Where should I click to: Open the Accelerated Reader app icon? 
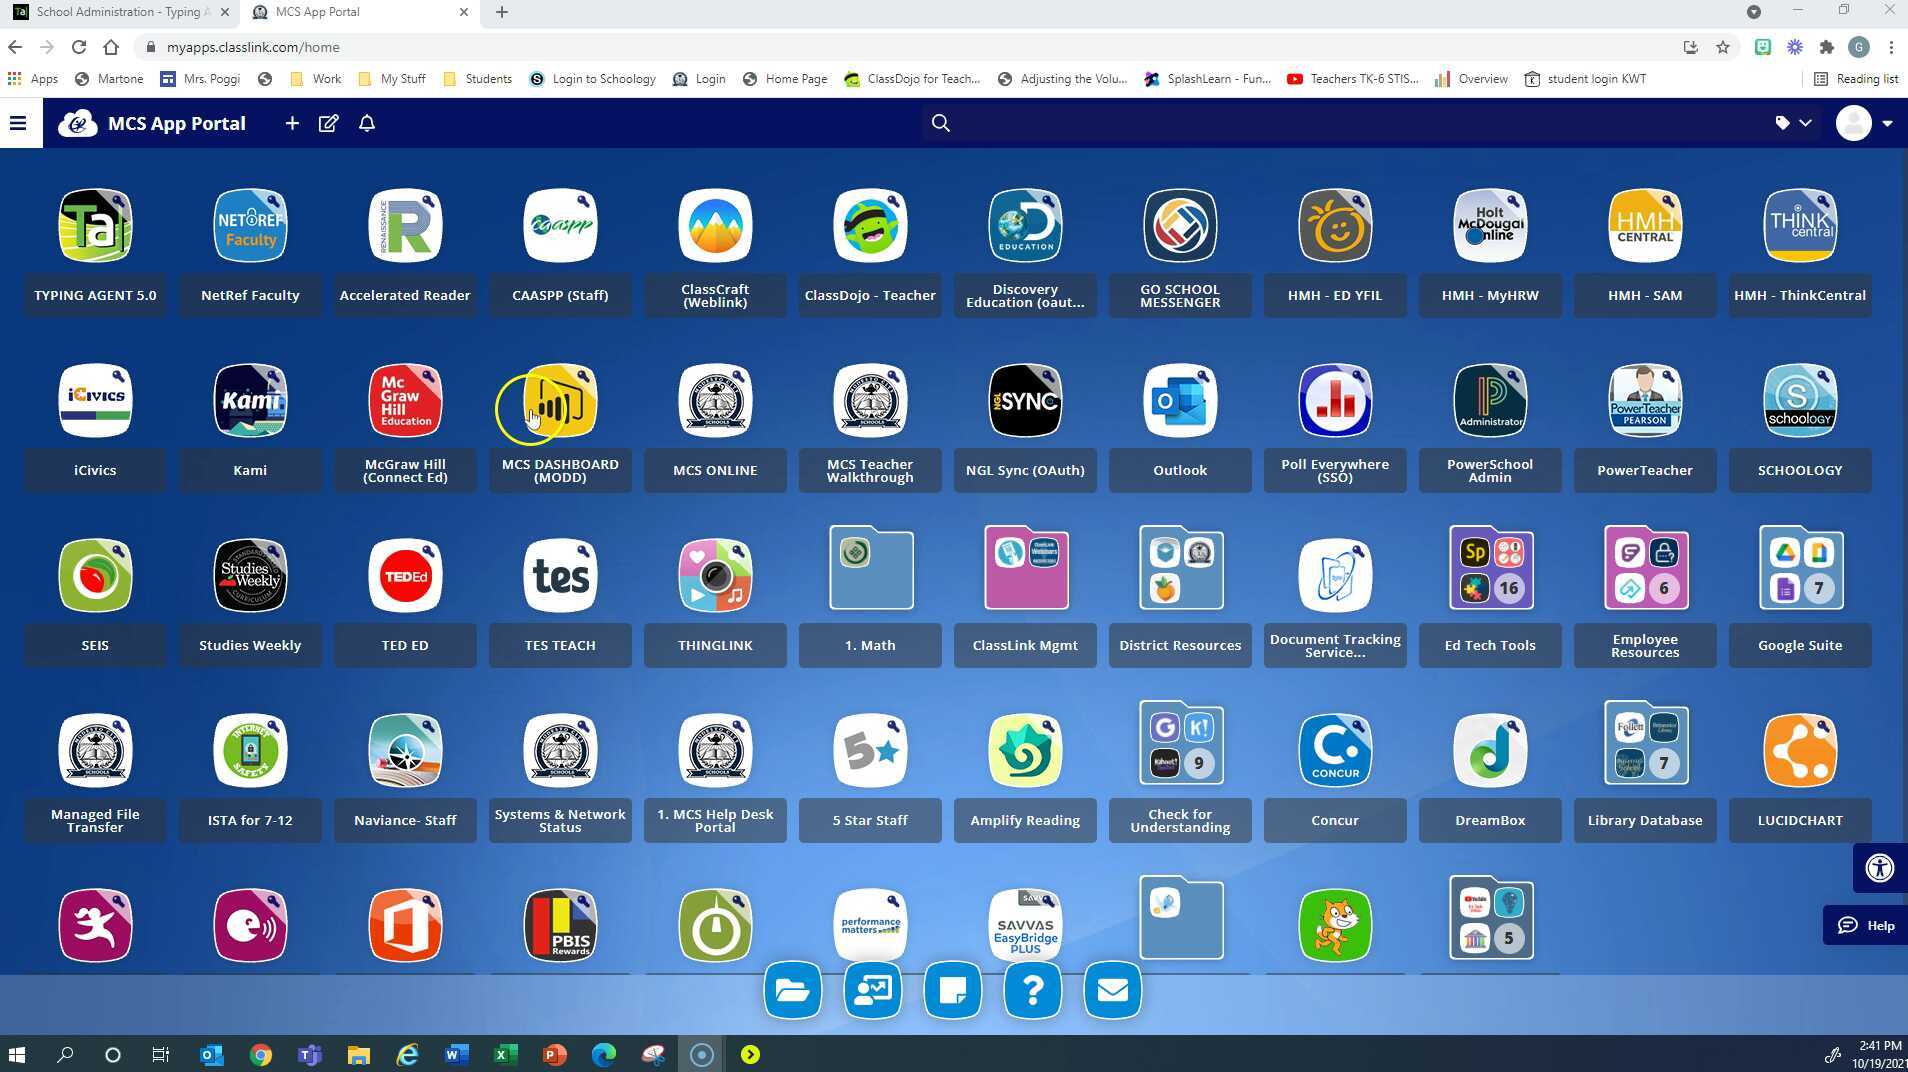point(405,226)
